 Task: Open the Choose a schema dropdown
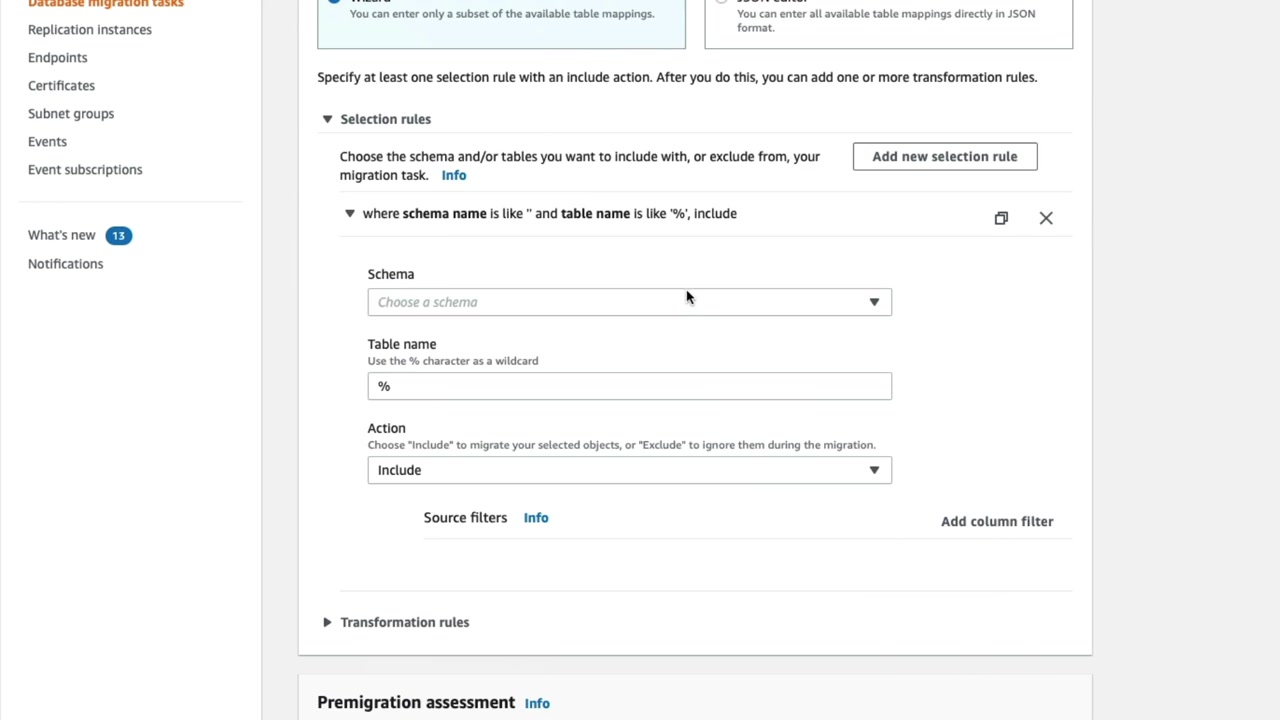(x=629, y=302)
